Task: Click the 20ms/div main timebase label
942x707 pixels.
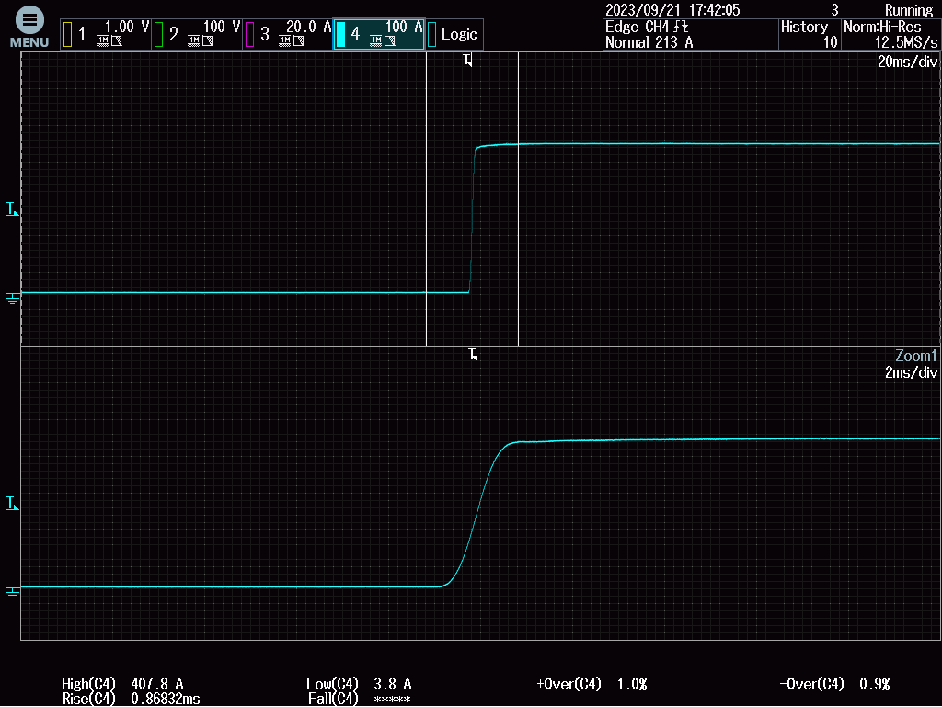Action: coord(907,62)
